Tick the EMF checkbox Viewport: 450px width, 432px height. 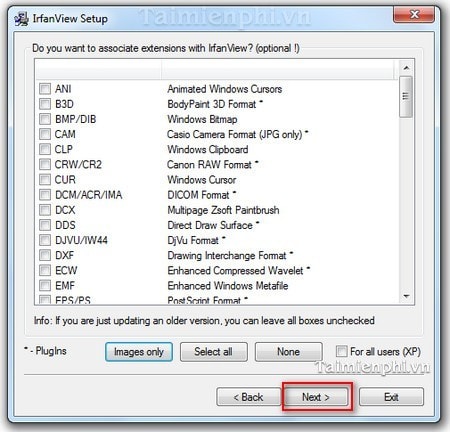(45, 286)
